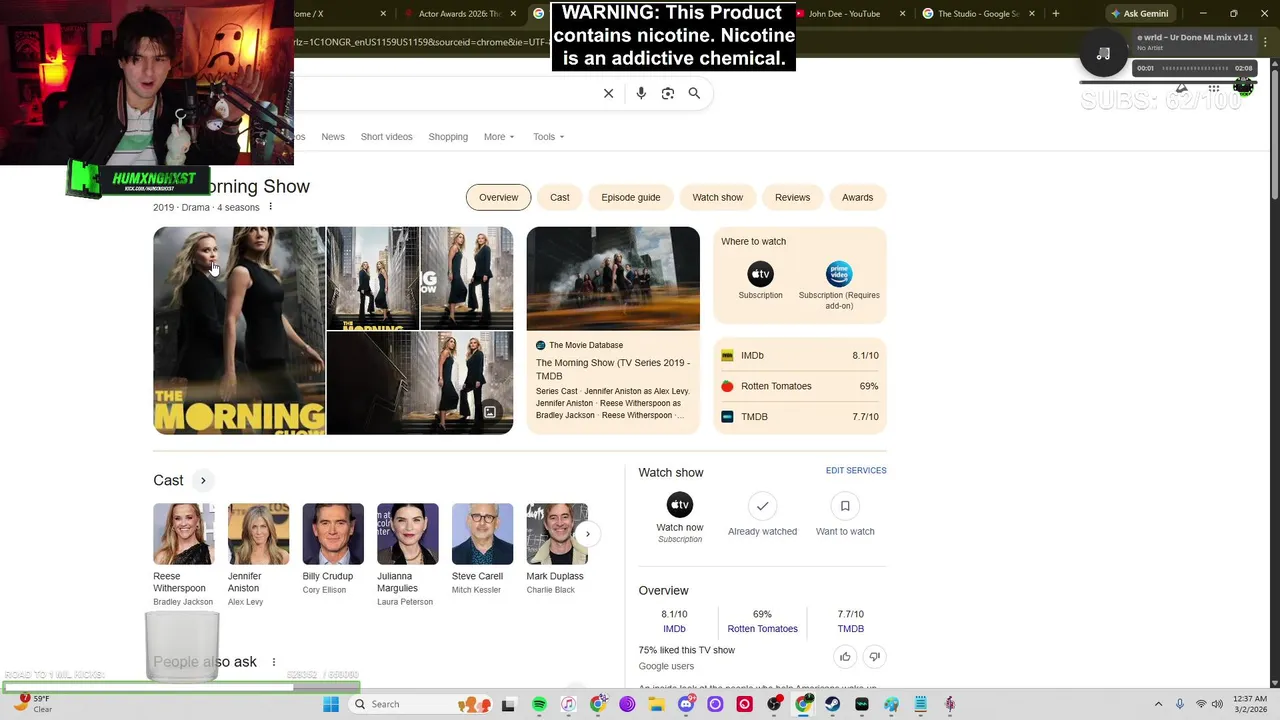Screen dimensions: 1280x720
Task: Open Reese Witherspoon cast photo
Action: point(183,534)
